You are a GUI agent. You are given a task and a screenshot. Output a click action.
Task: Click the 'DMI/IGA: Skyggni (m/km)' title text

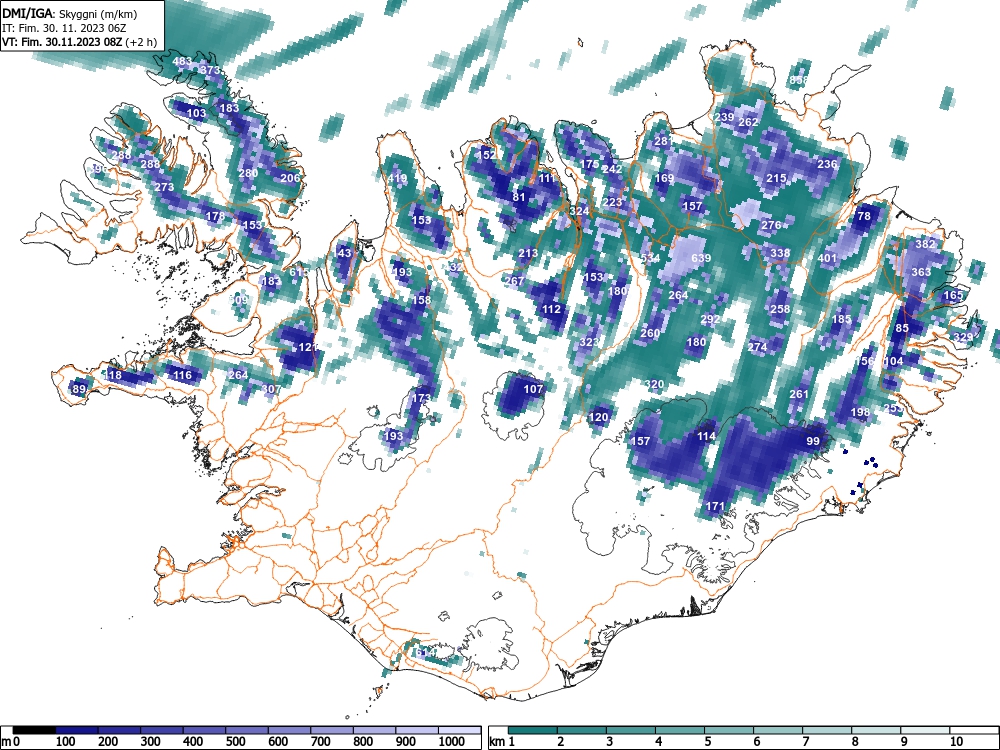(x=70, y=13)
